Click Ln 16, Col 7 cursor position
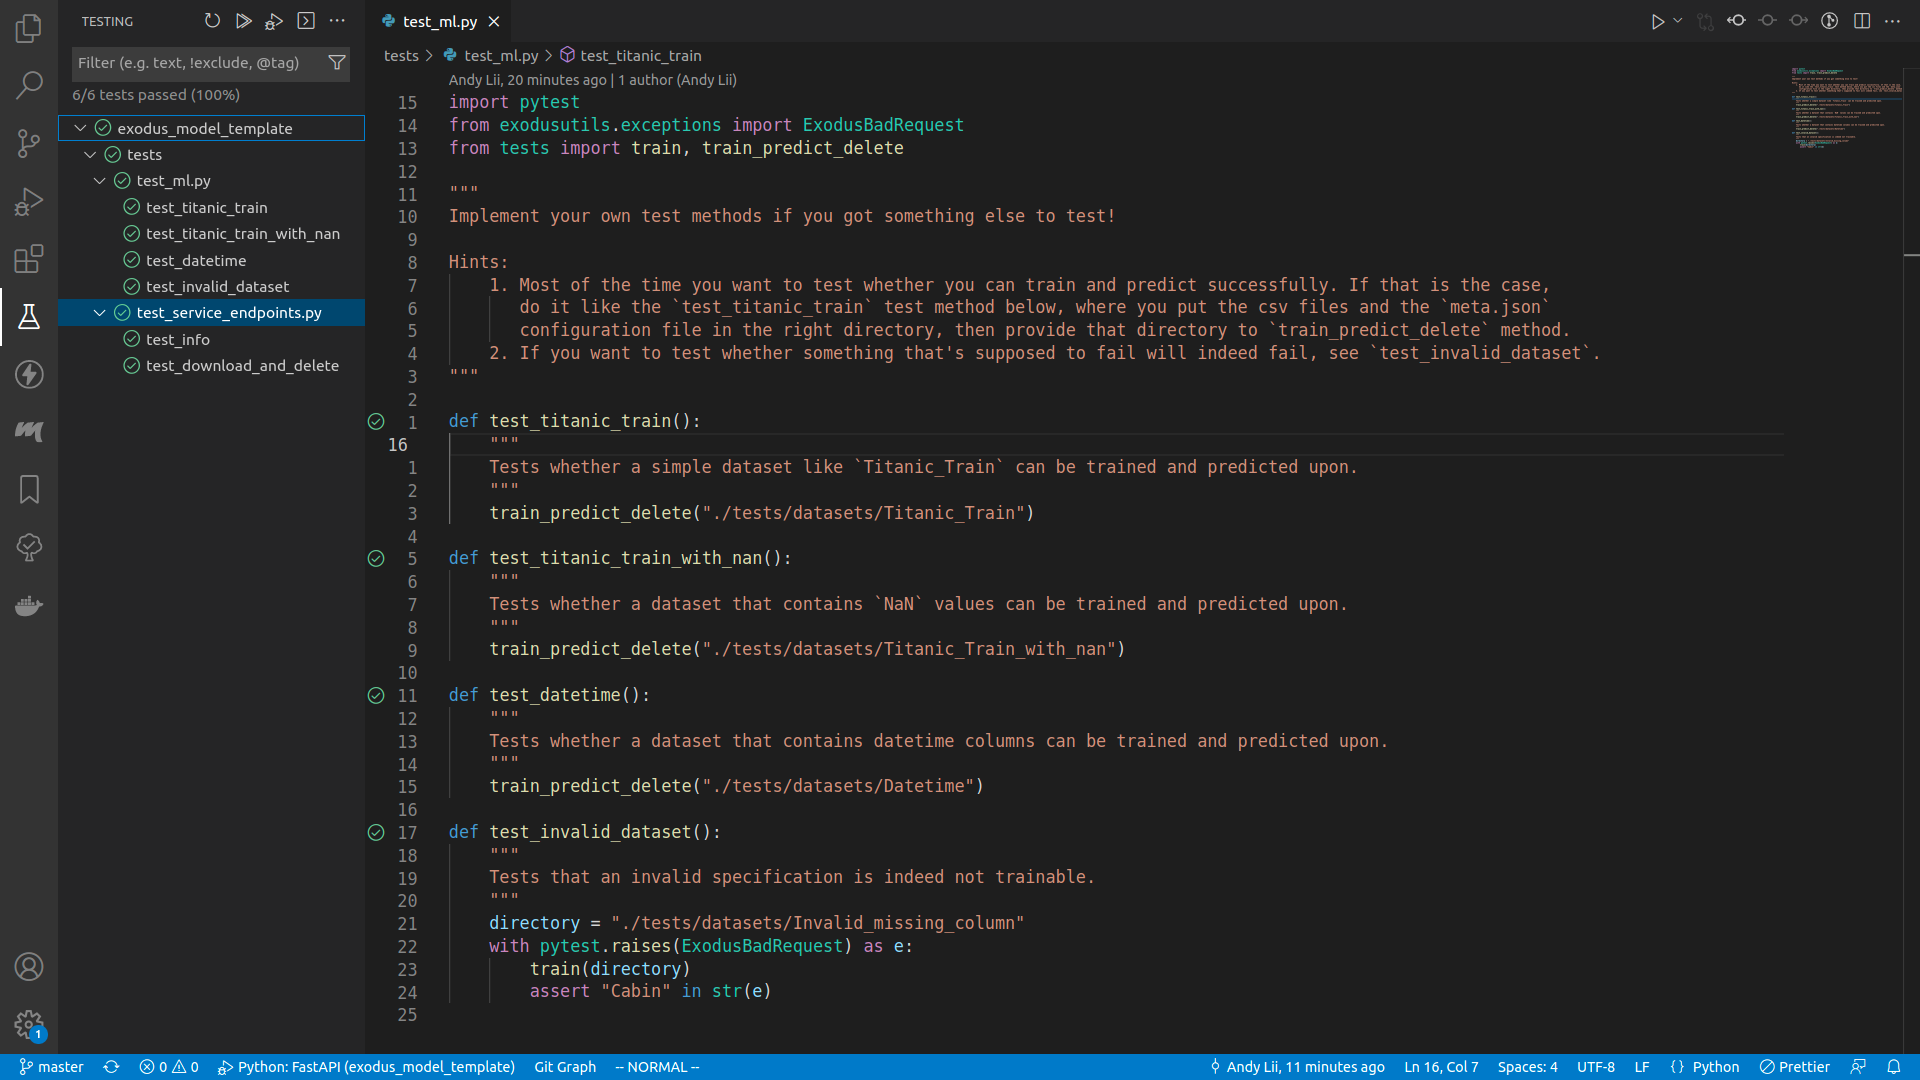The image size is (1920, 1080). [1441, 1067]
